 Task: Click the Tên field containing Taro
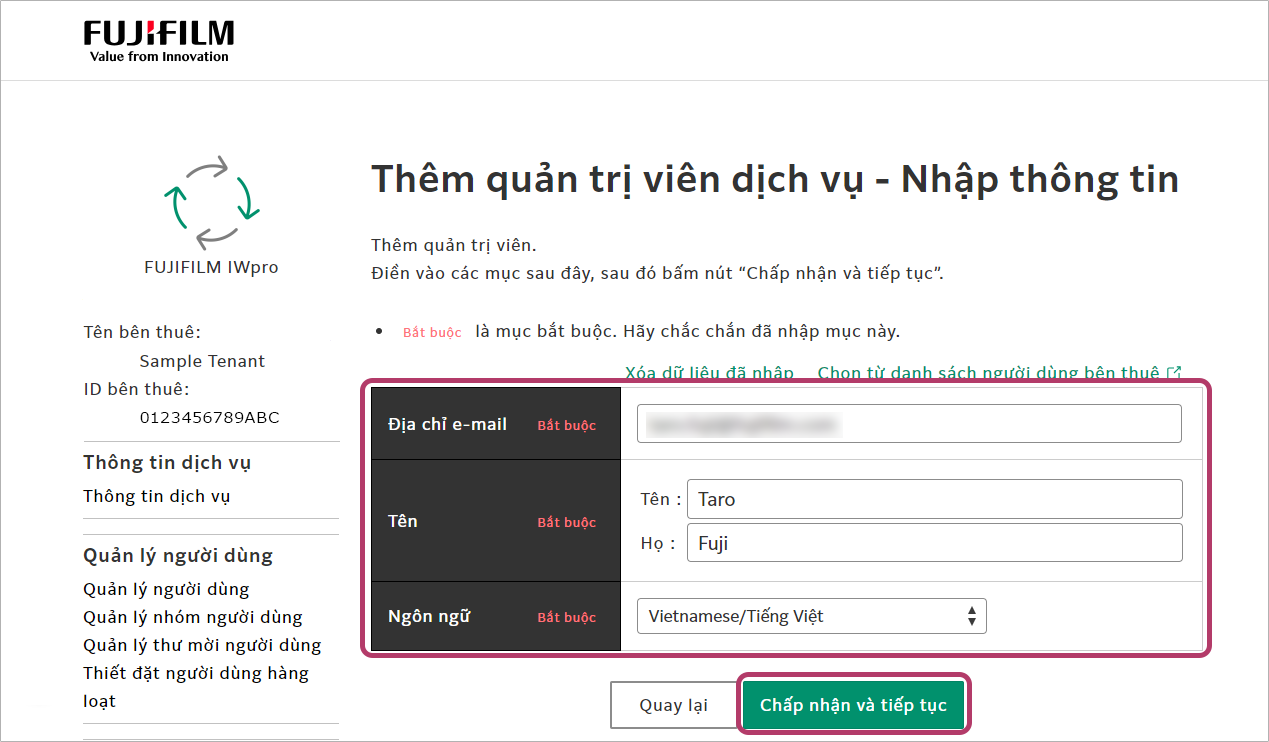tap(935, 499)
